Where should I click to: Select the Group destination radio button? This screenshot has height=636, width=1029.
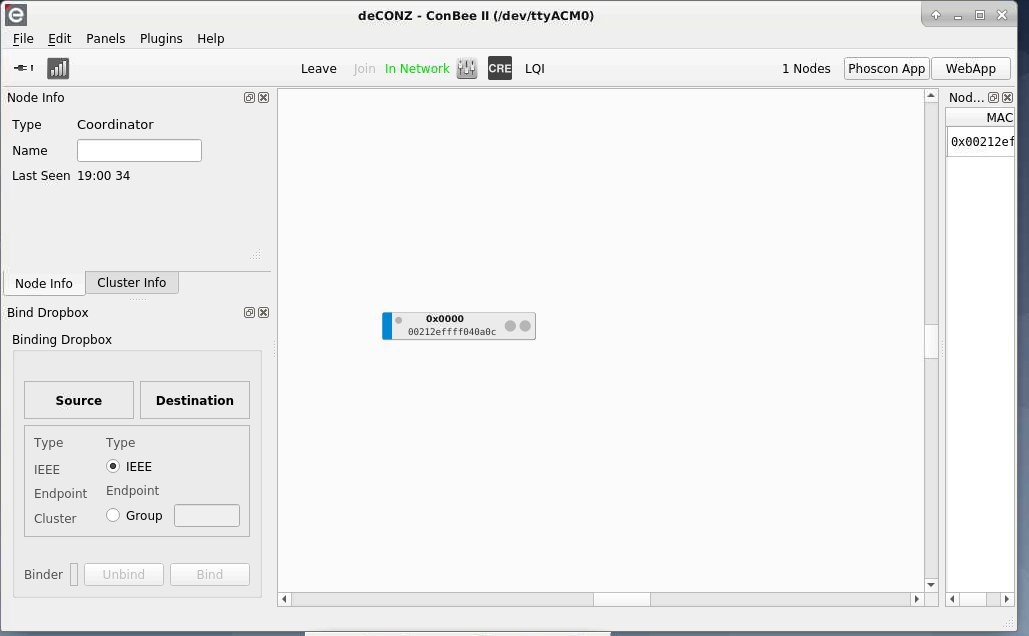pos(113,515)
